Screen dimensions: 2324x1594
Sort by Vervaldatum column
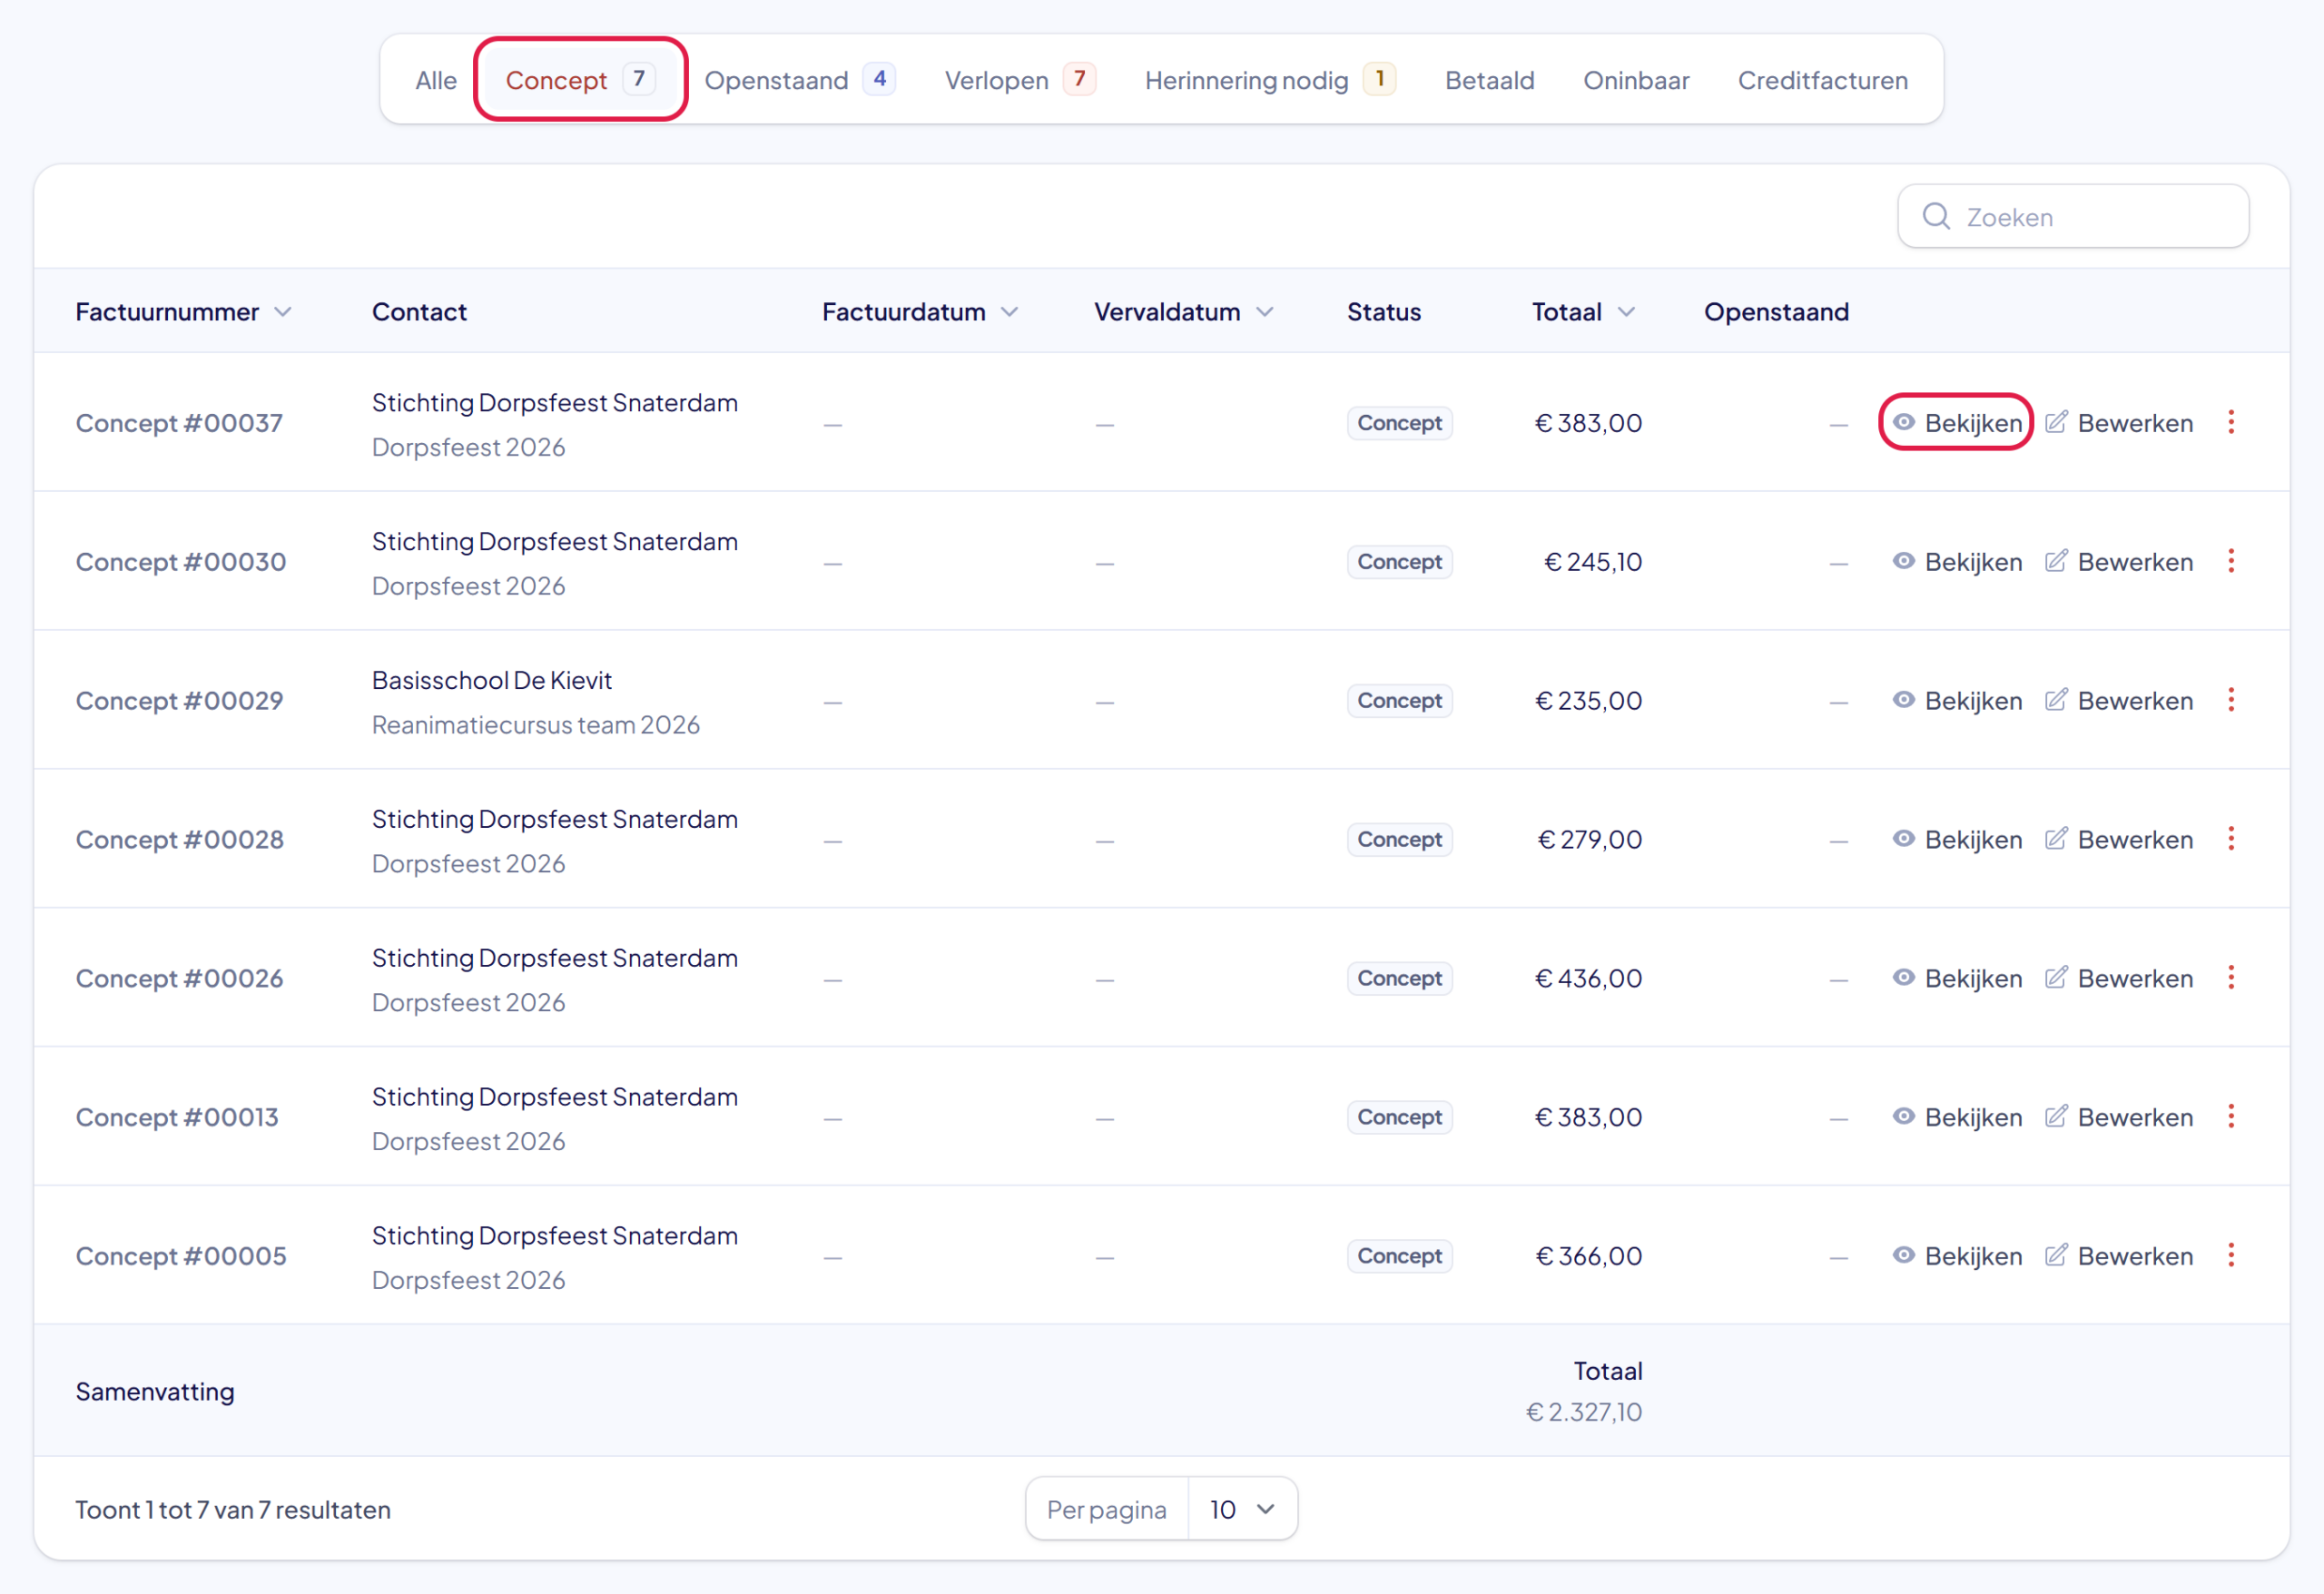(1183, 312)
